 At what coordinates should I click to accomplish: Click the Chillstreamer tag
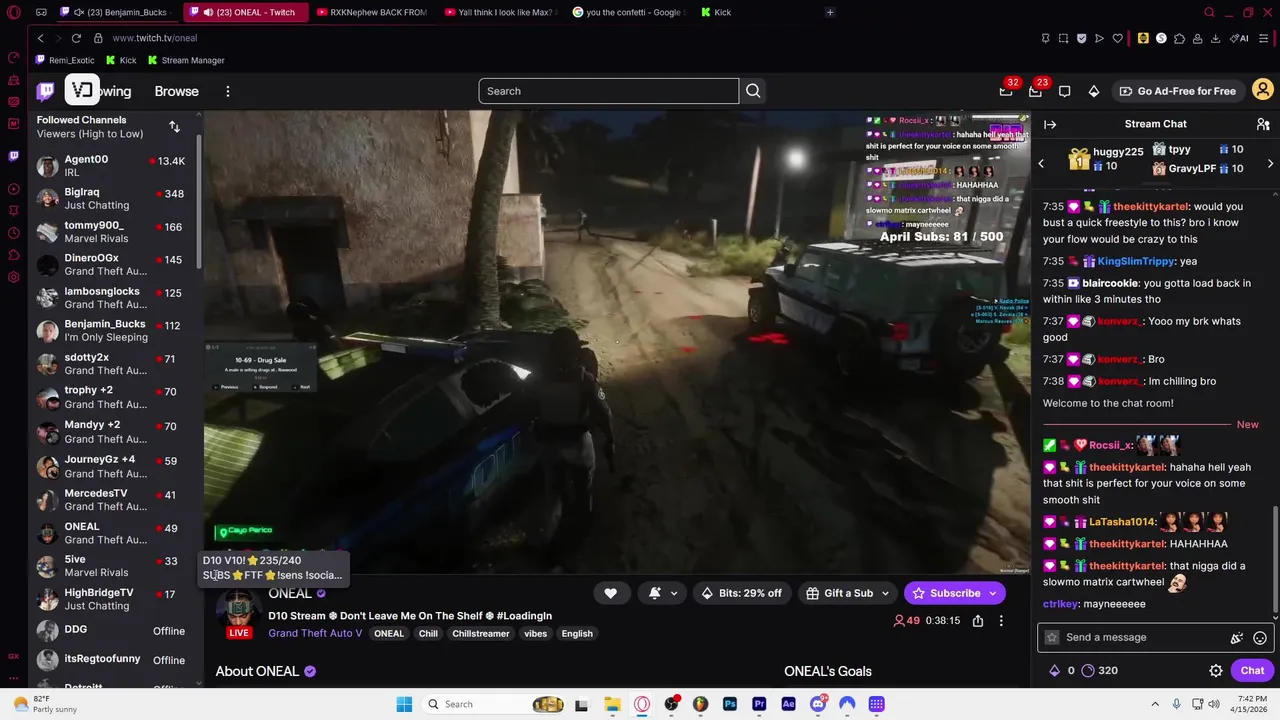click(x=481, y=634)
